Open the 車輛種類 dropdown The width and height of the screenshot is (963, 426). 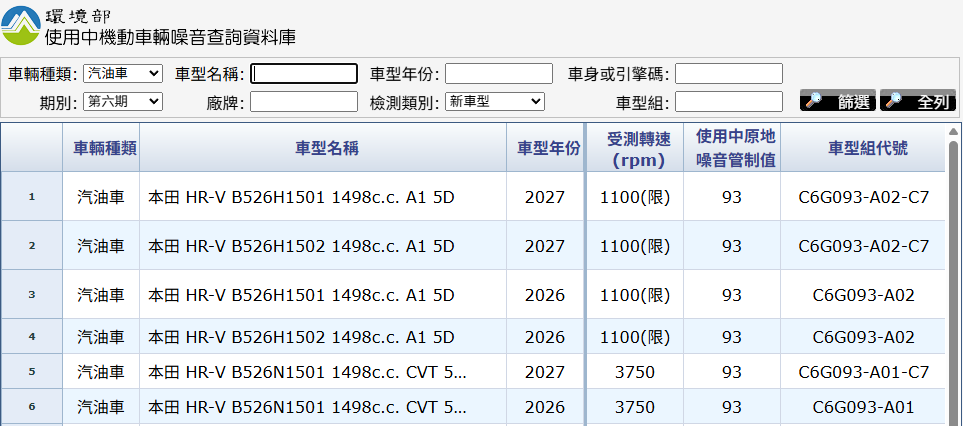(x=123, y=74)
